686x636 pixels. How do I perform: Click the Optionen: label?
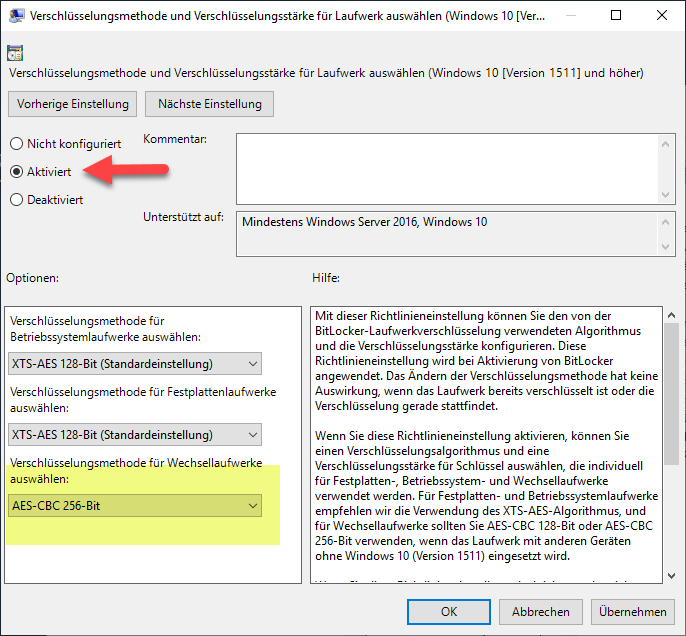(32, 278)
